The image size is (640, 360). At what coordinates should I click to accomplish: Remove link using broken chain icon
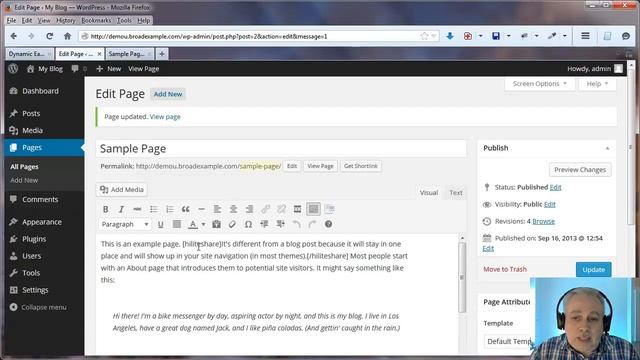[281, 209]
